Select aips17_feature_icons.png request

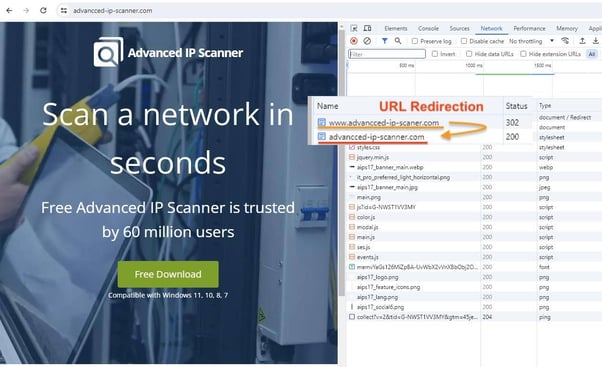point(388,287)
